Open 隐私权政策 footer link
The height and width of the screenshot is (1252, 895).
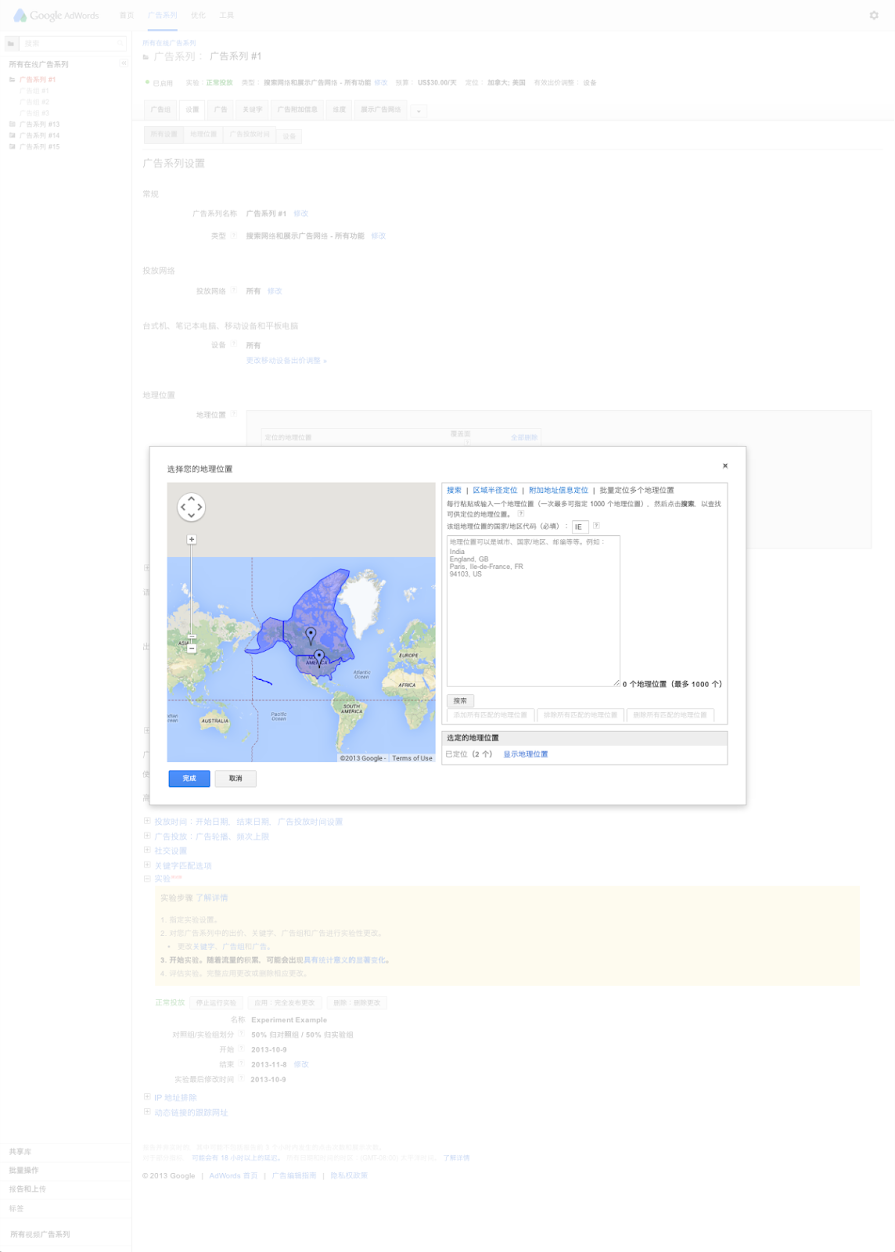349,1175
